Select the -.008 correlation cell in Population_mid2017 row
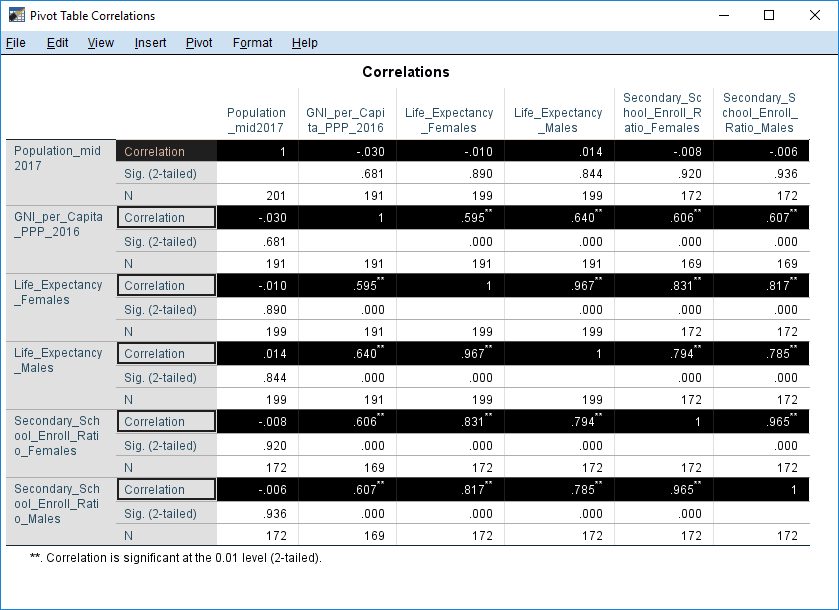The image size is (839, 610). [663, 151]
